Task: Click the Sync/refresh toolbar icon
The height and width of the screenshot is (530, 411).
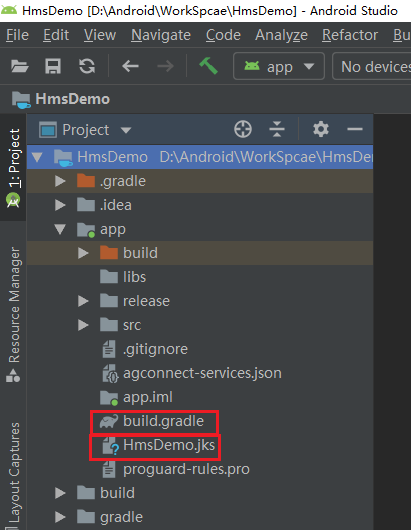Action: coord(87,66)
